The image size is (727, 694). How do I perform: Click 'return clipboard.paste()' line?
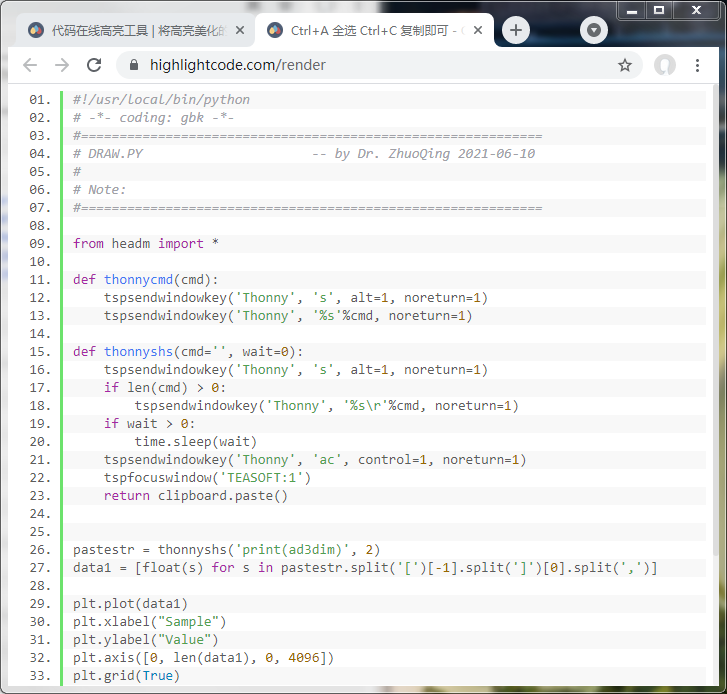click(x=196, y=496)
